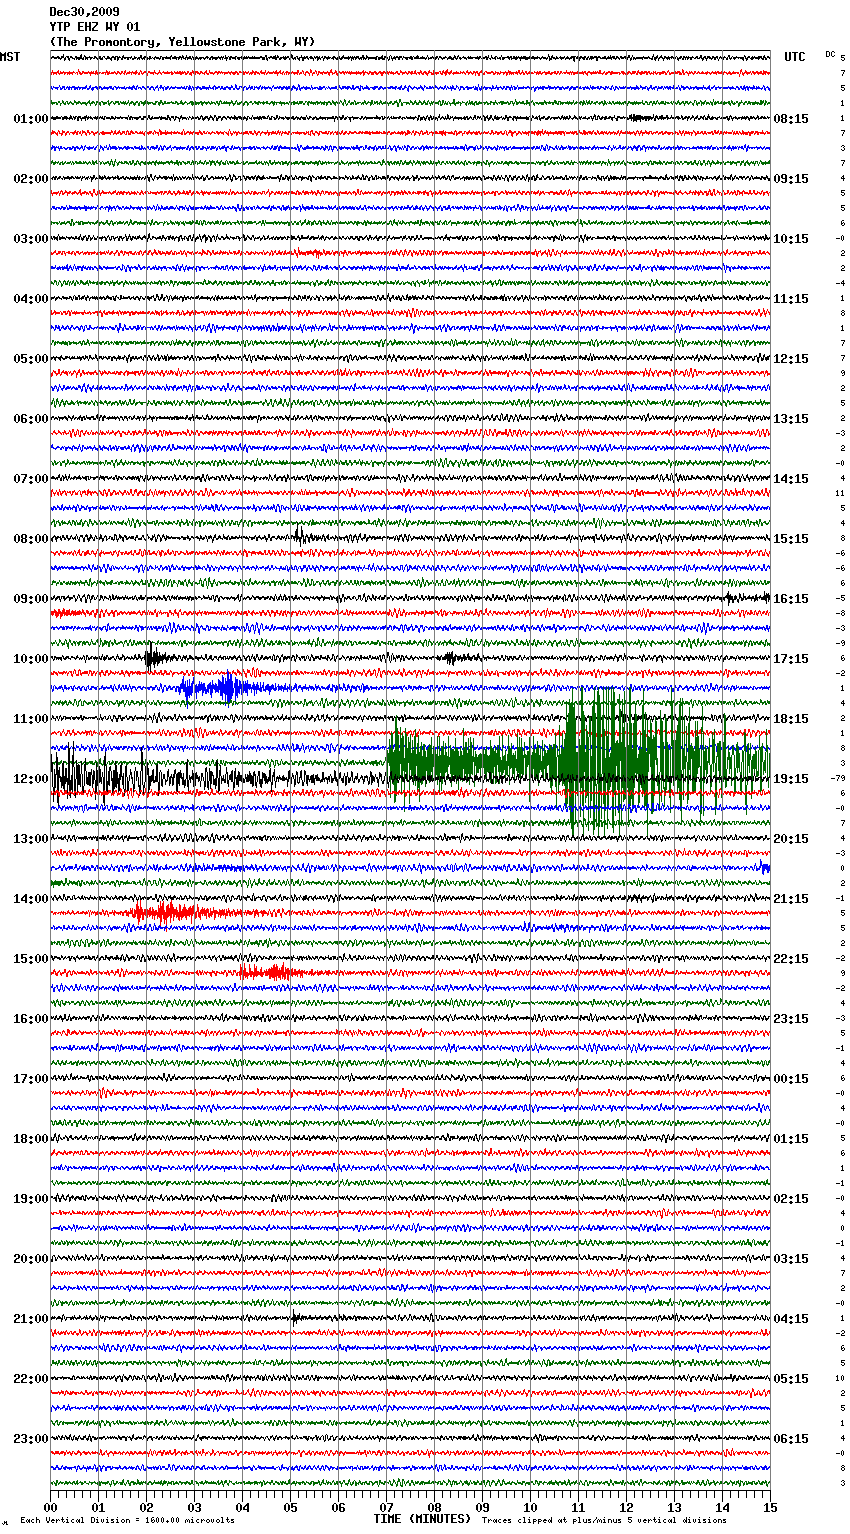The height and width of the screenshot is (1534, 850).
Task: Click the '21:00' MST time label
Action: pos(31,1319)
